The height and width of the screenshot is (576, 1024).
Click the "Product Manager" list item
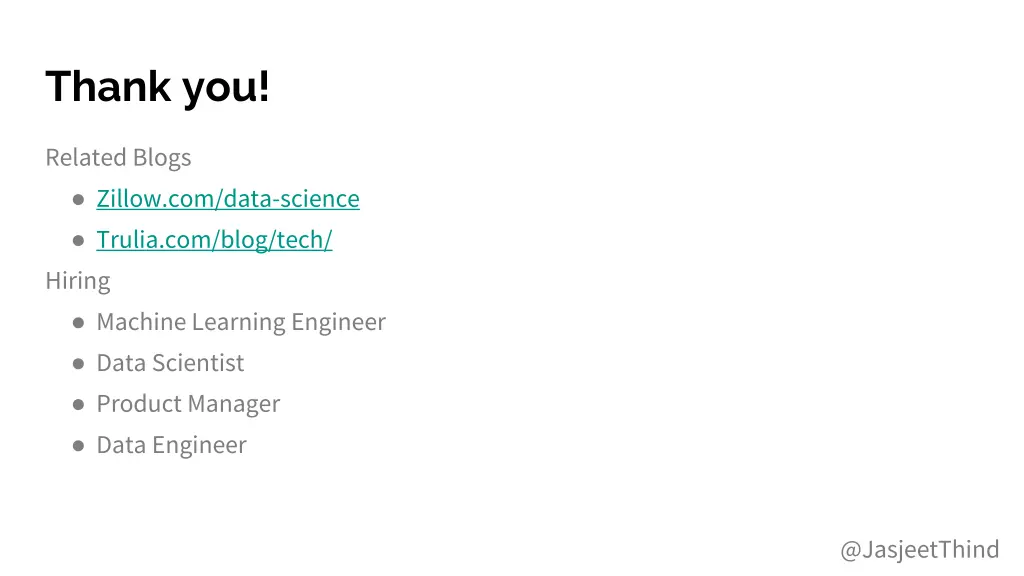pos(188,404)
